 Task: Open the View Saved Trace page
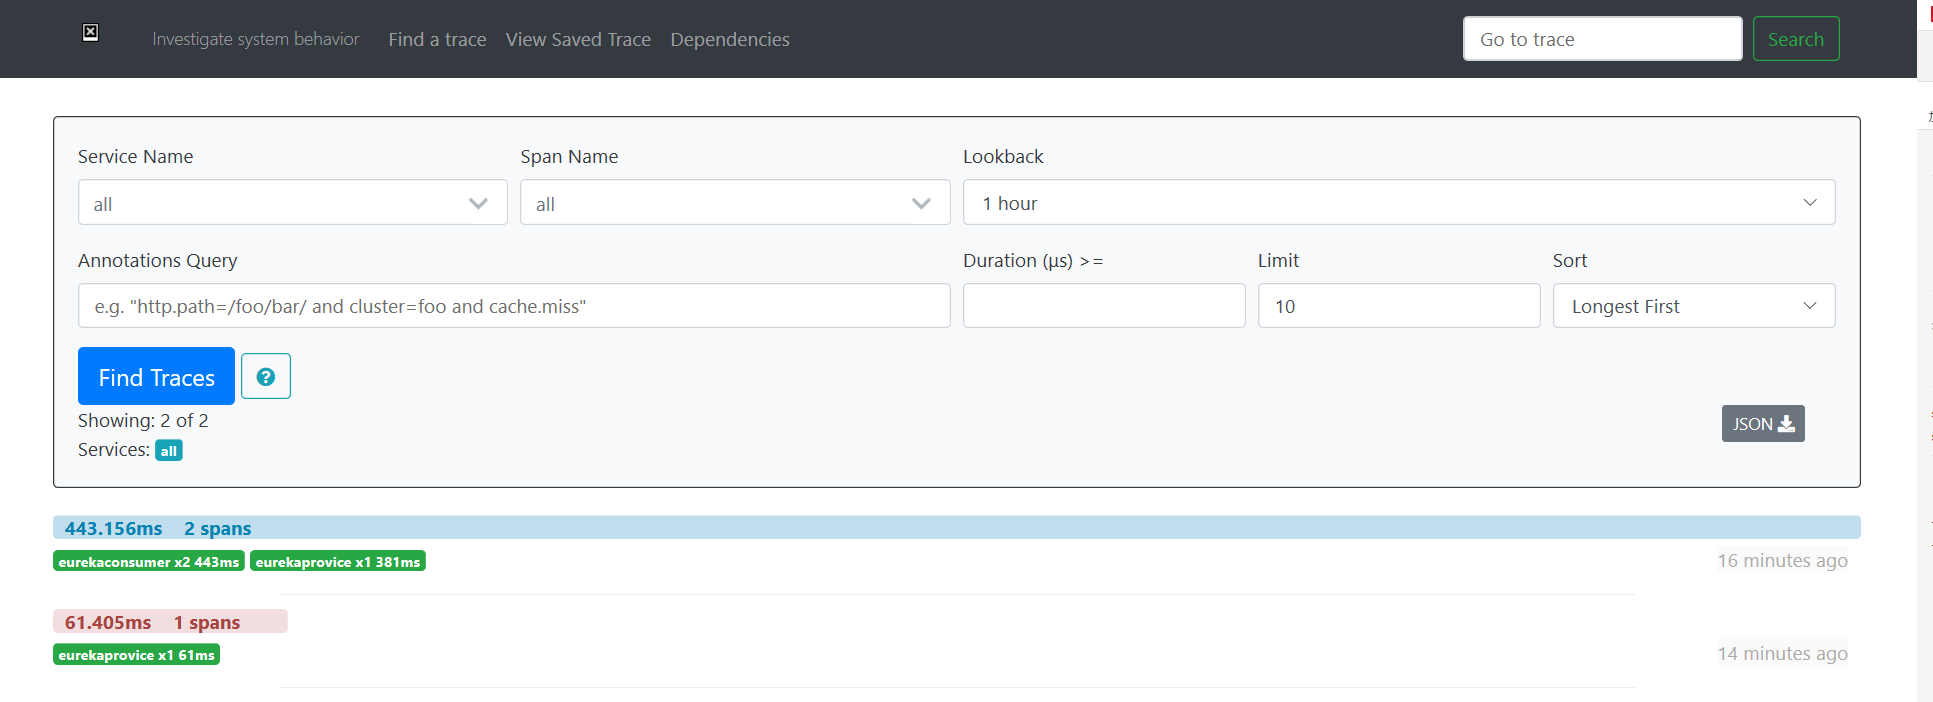578,39
